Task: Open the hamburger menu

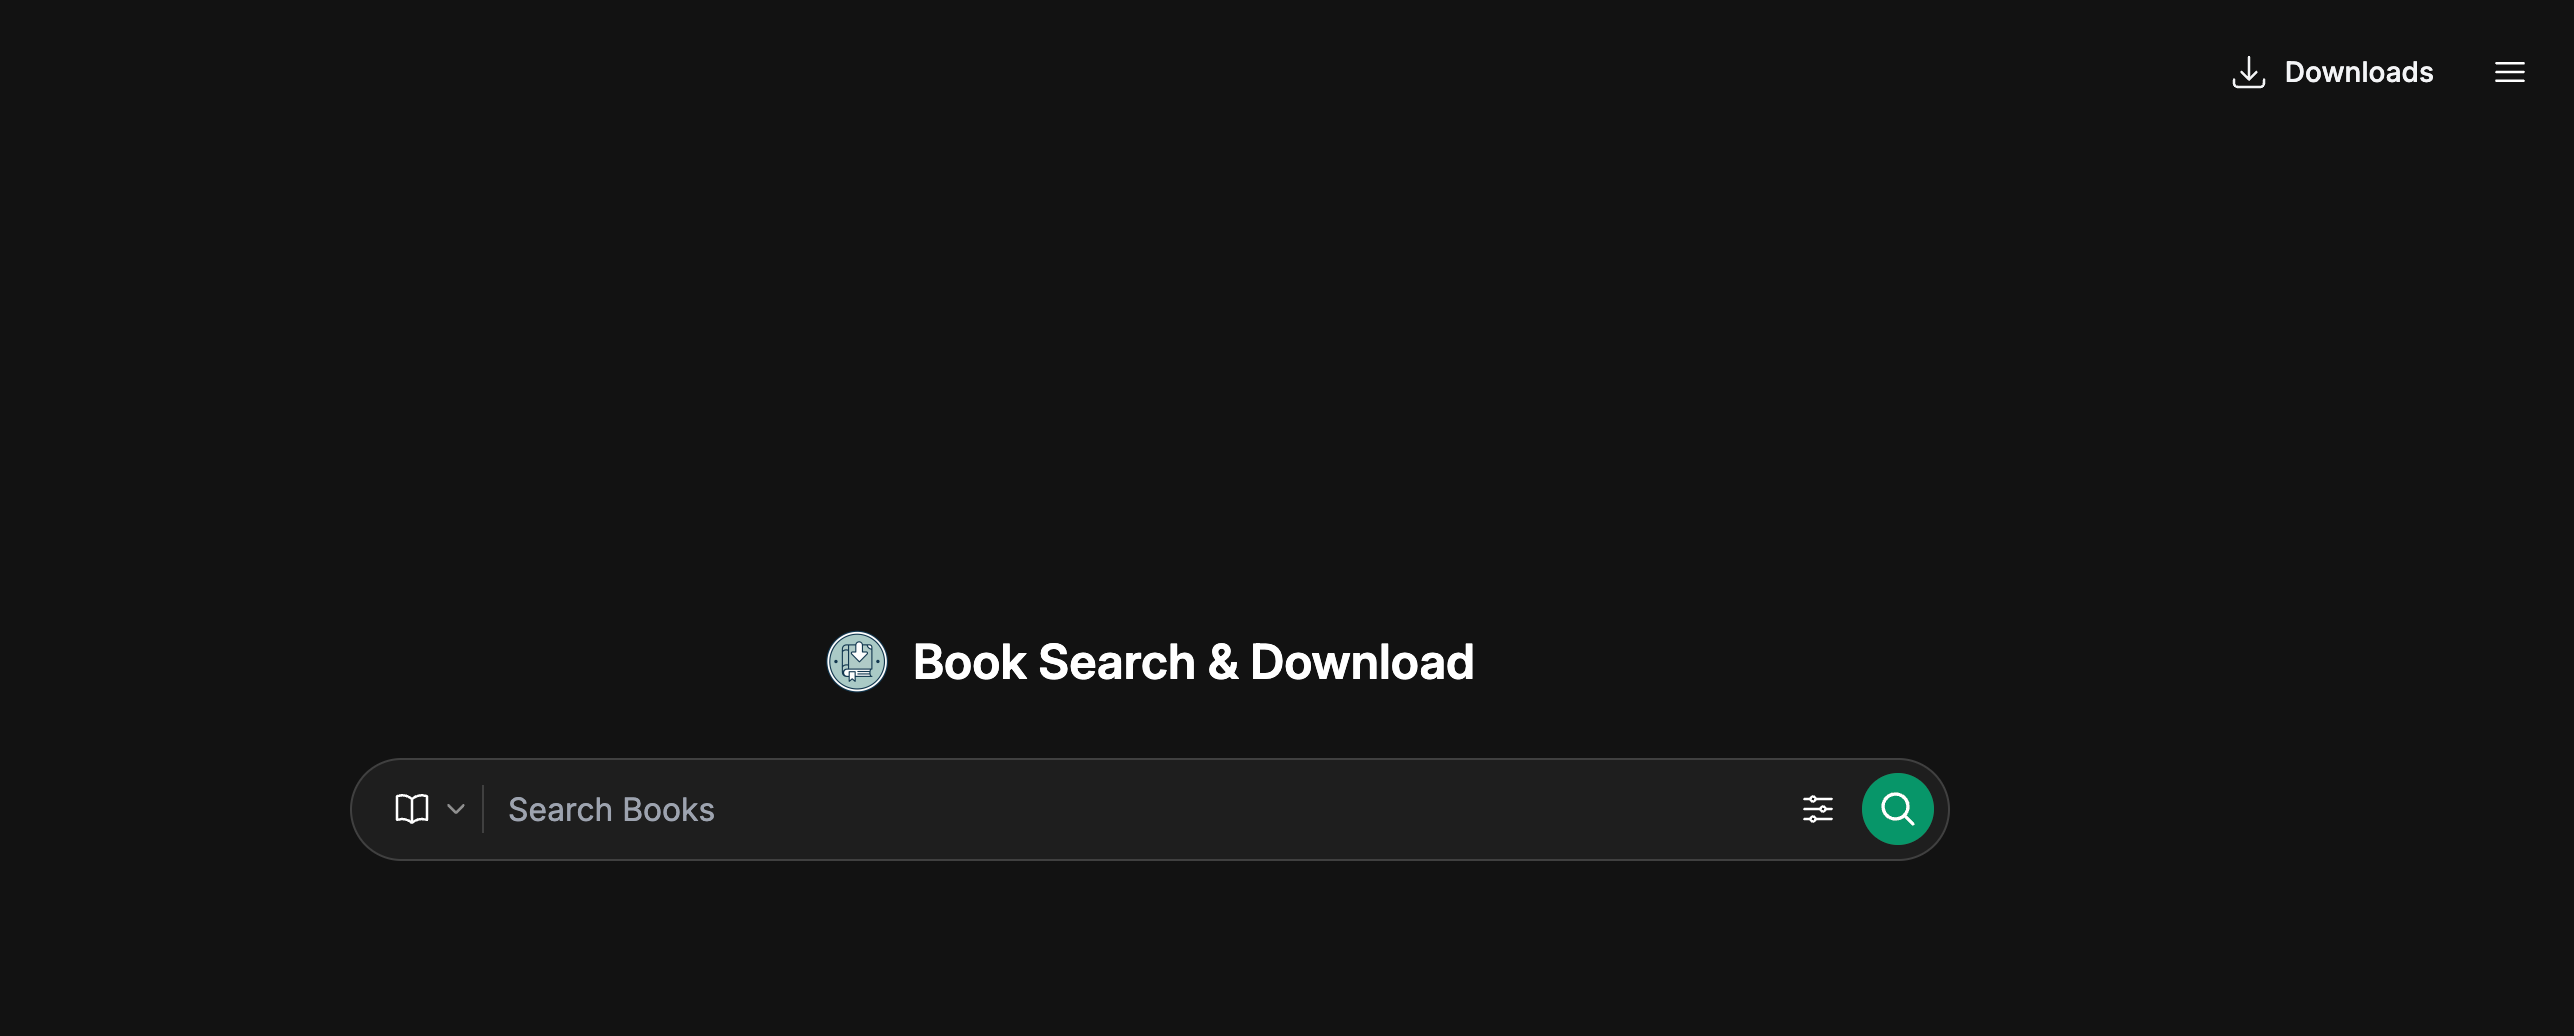Action: 2509,72
